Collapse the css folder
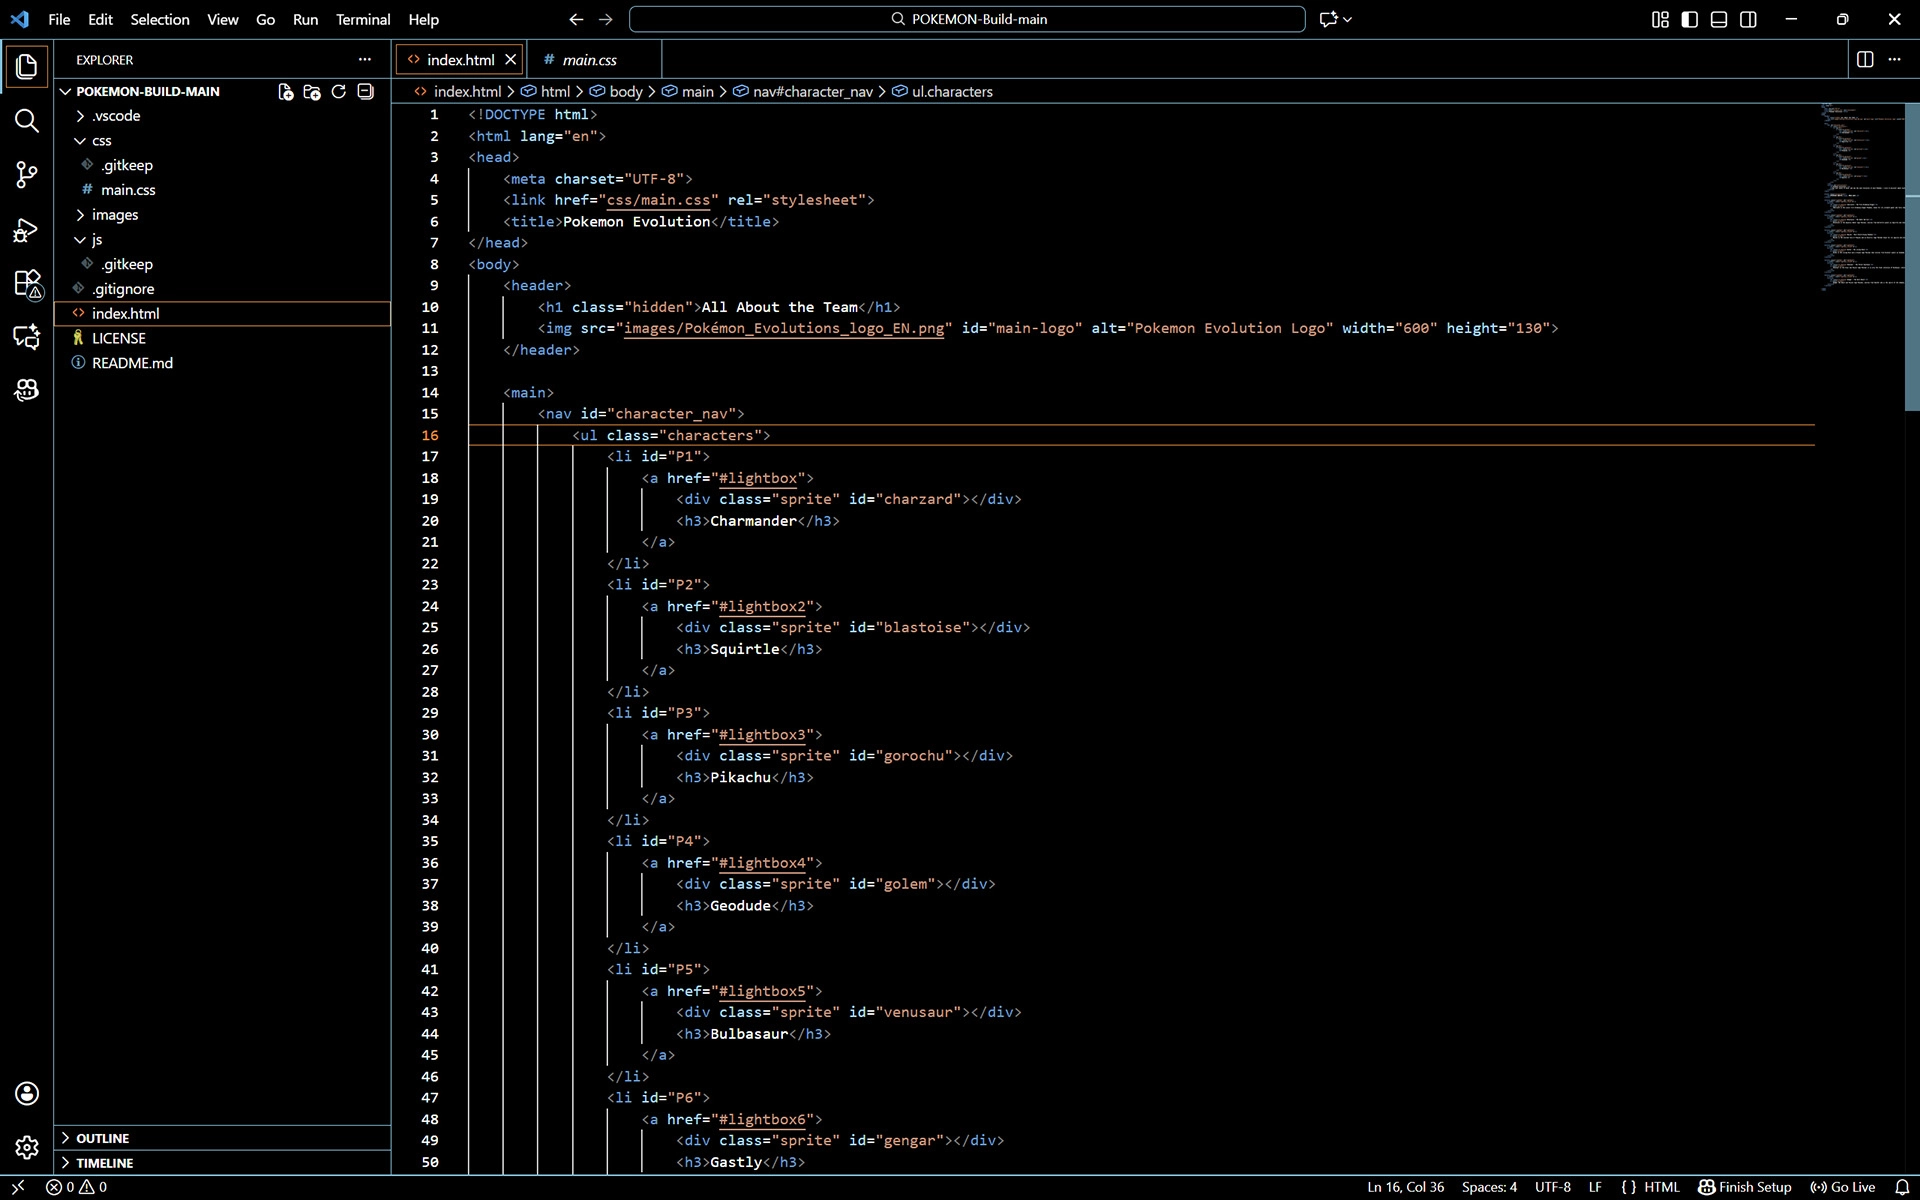1920x1200 pixels. pos(101,140)
